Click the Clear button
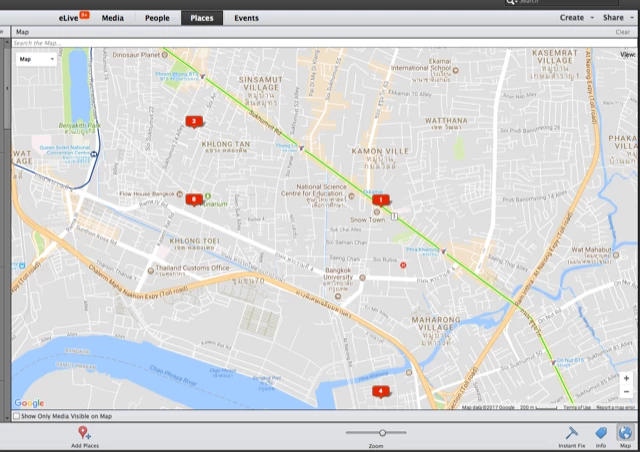640x452 pixels. point(622,32)
